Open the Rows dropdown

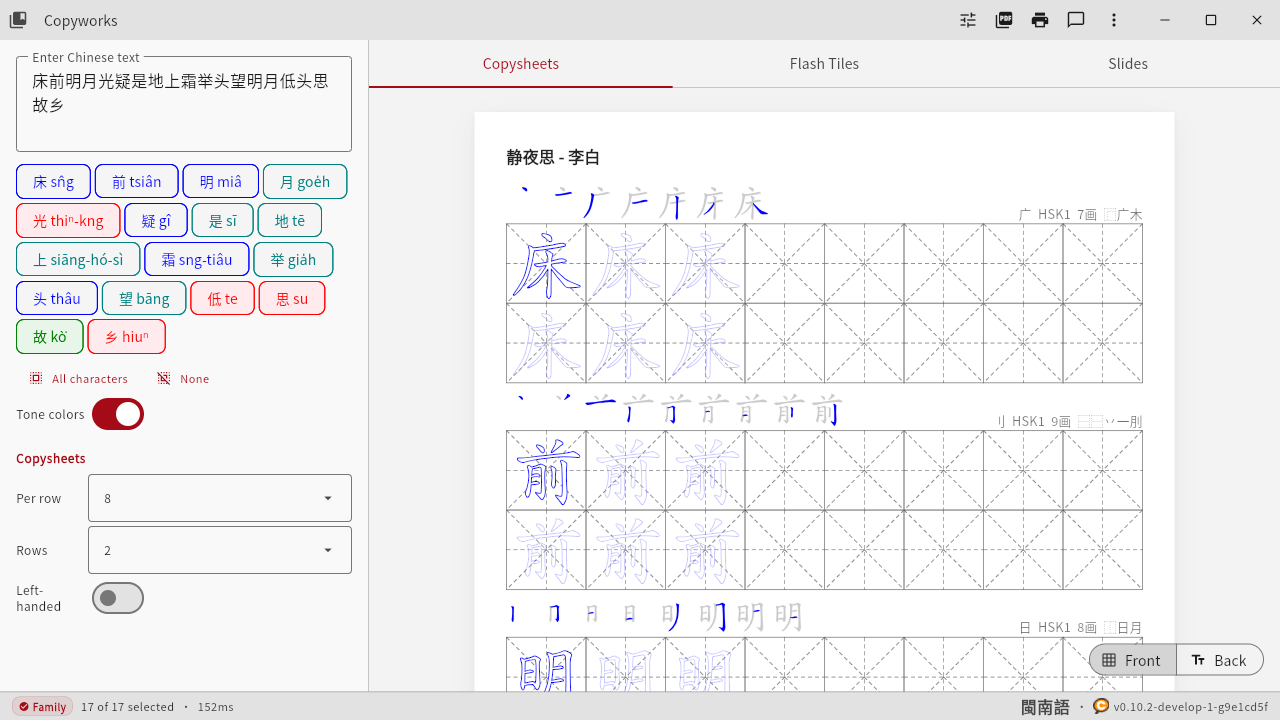[x=219, y=549]
